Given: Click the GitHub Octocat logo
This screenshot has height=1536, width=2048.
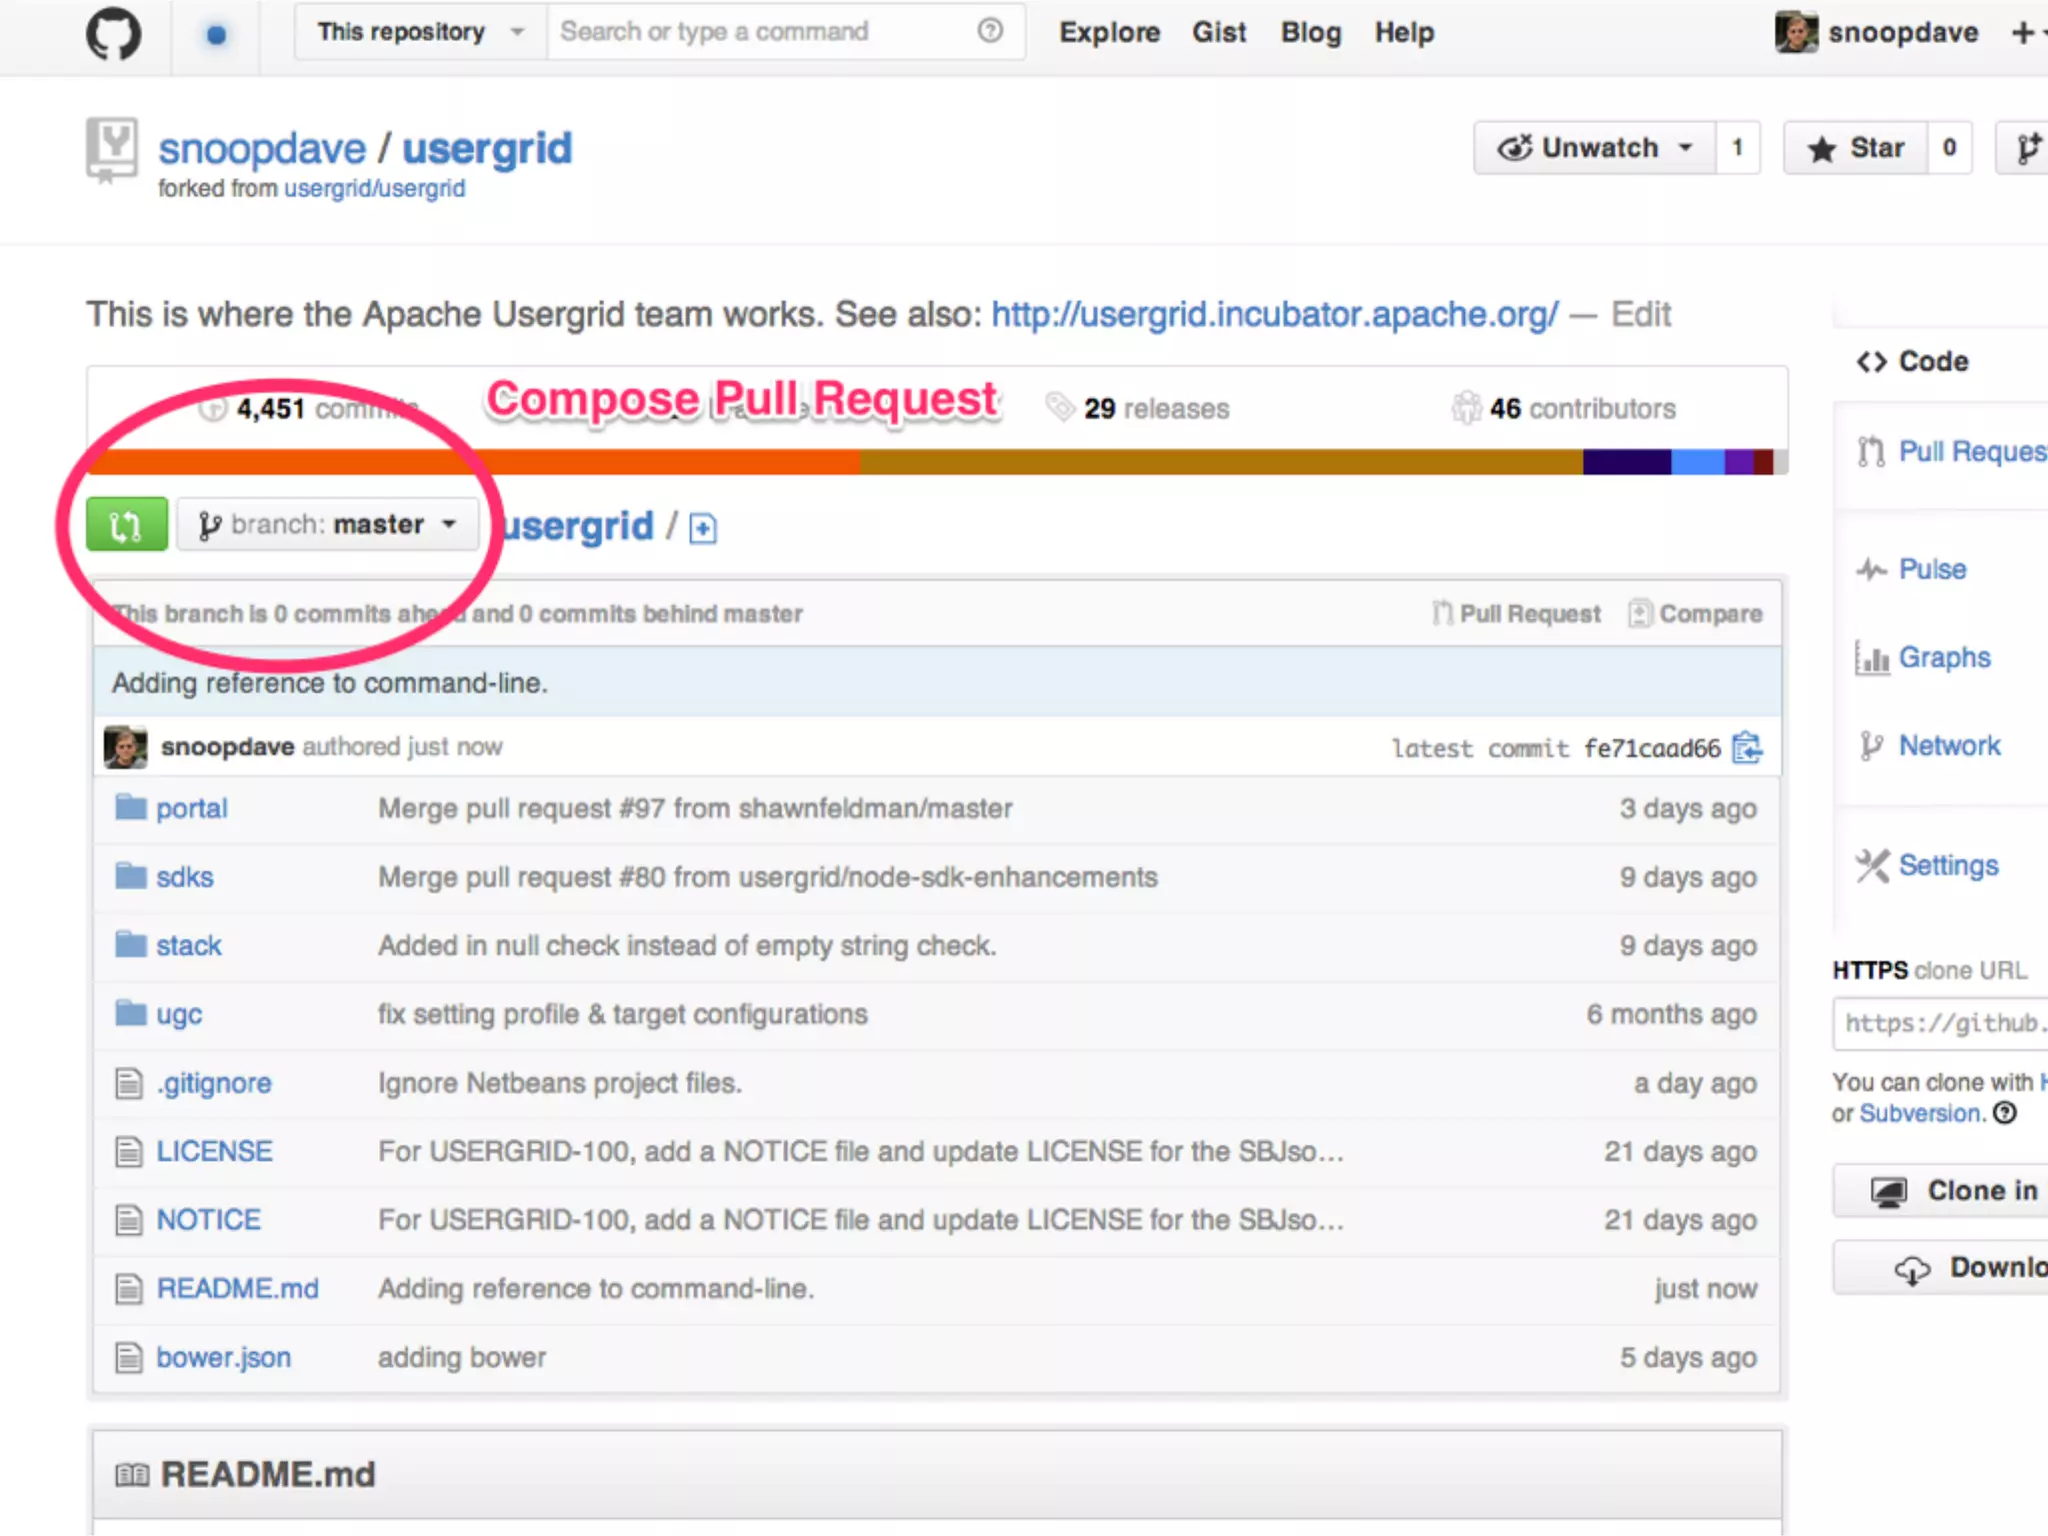Looking at the screenshot, I should click(x=113, y=33).
